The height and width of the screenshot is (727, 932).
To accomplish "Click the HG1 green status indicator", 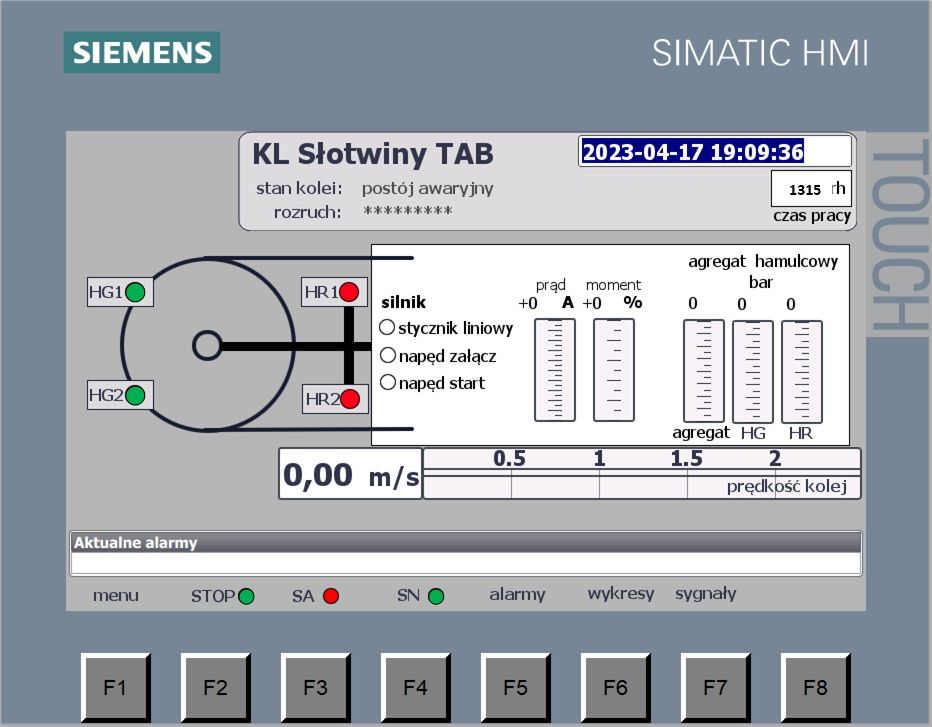I will [x=136, y=292].
